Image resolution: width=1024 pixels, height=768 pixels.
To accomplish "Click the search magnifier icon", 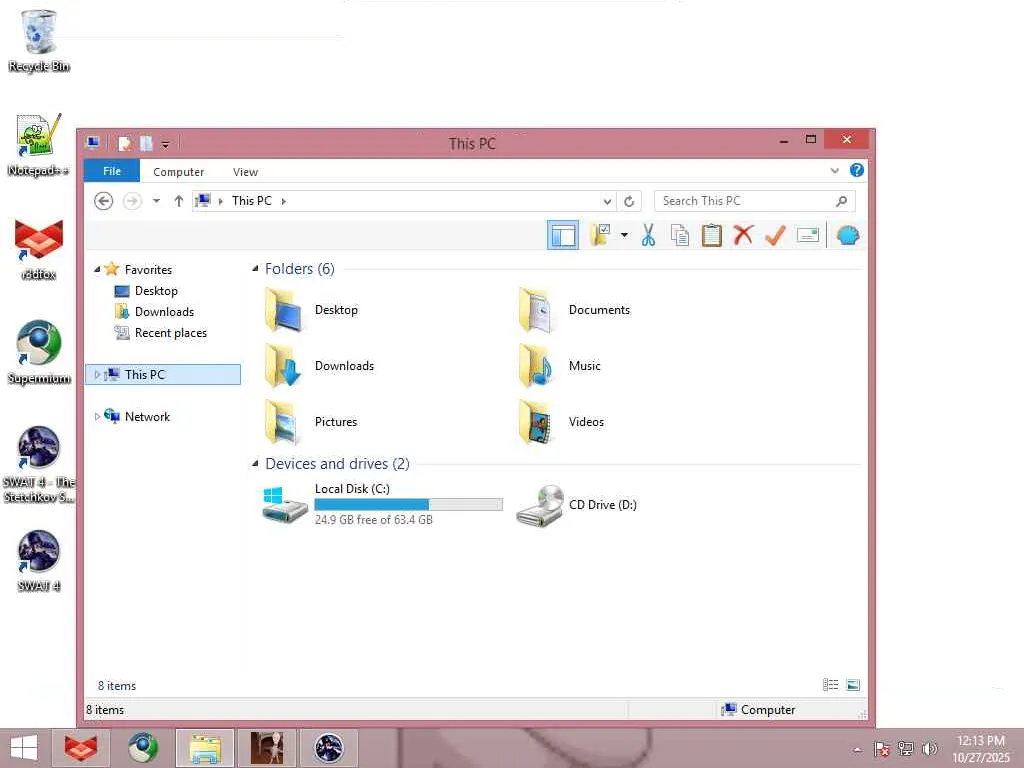I will tap(842, 201).
